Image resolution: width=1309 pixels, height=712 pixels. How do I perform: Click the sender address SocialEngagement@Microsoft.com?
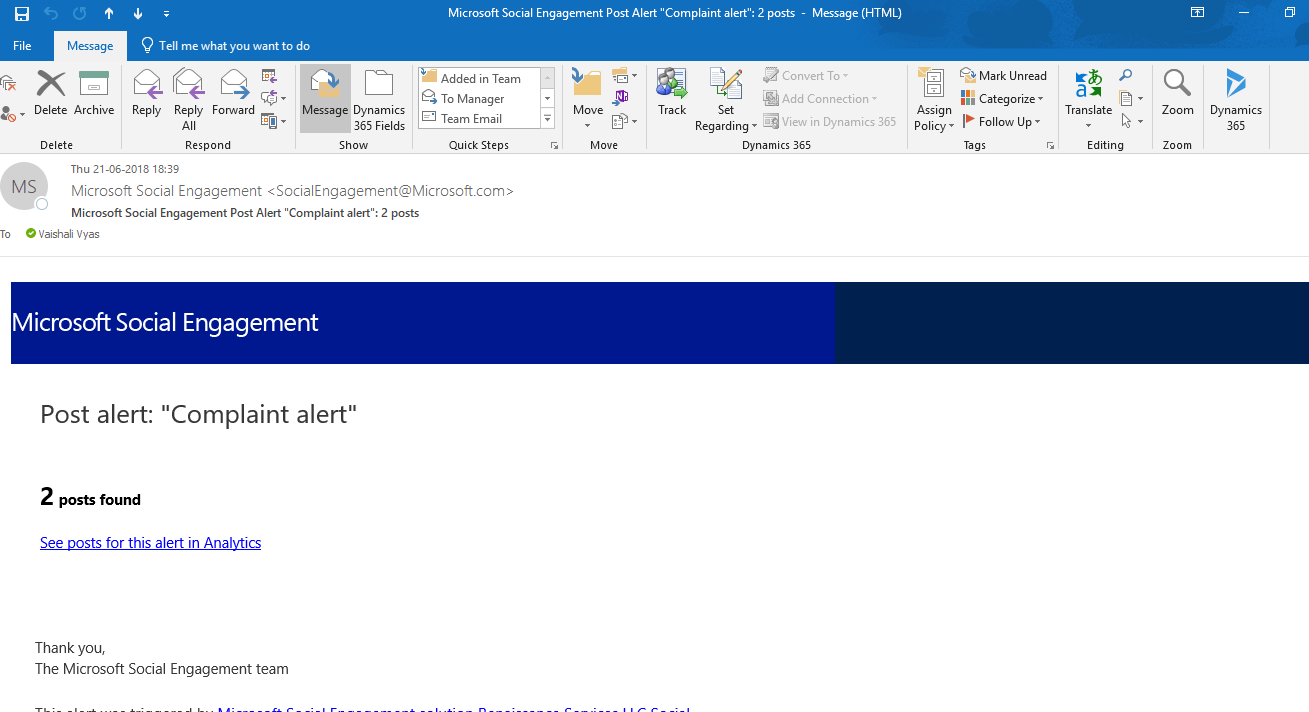point(391,191)
